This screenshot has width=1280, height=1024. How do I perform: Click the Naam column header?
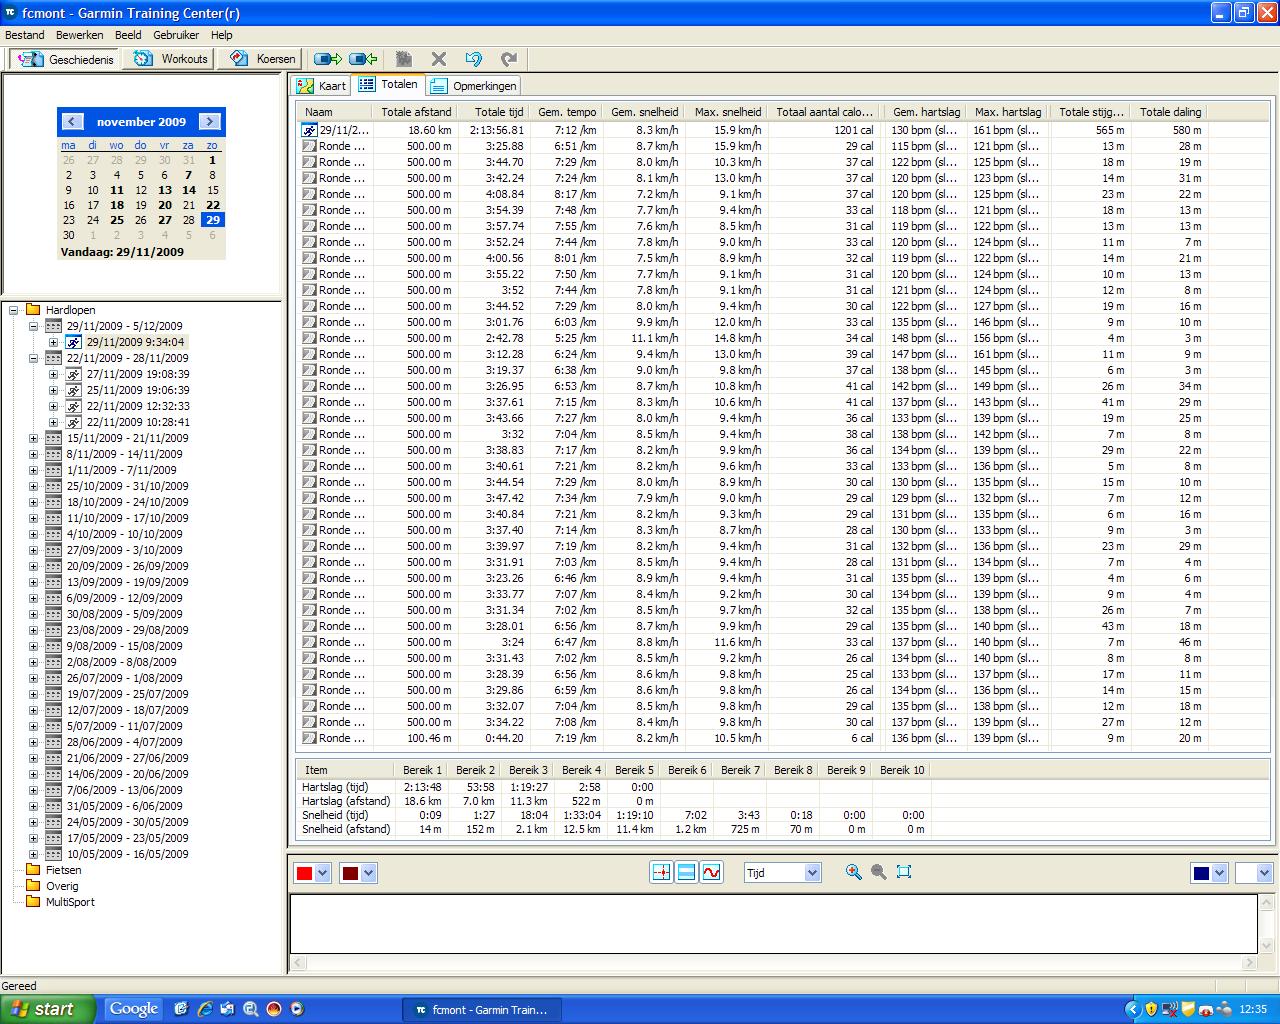[335, 112]
